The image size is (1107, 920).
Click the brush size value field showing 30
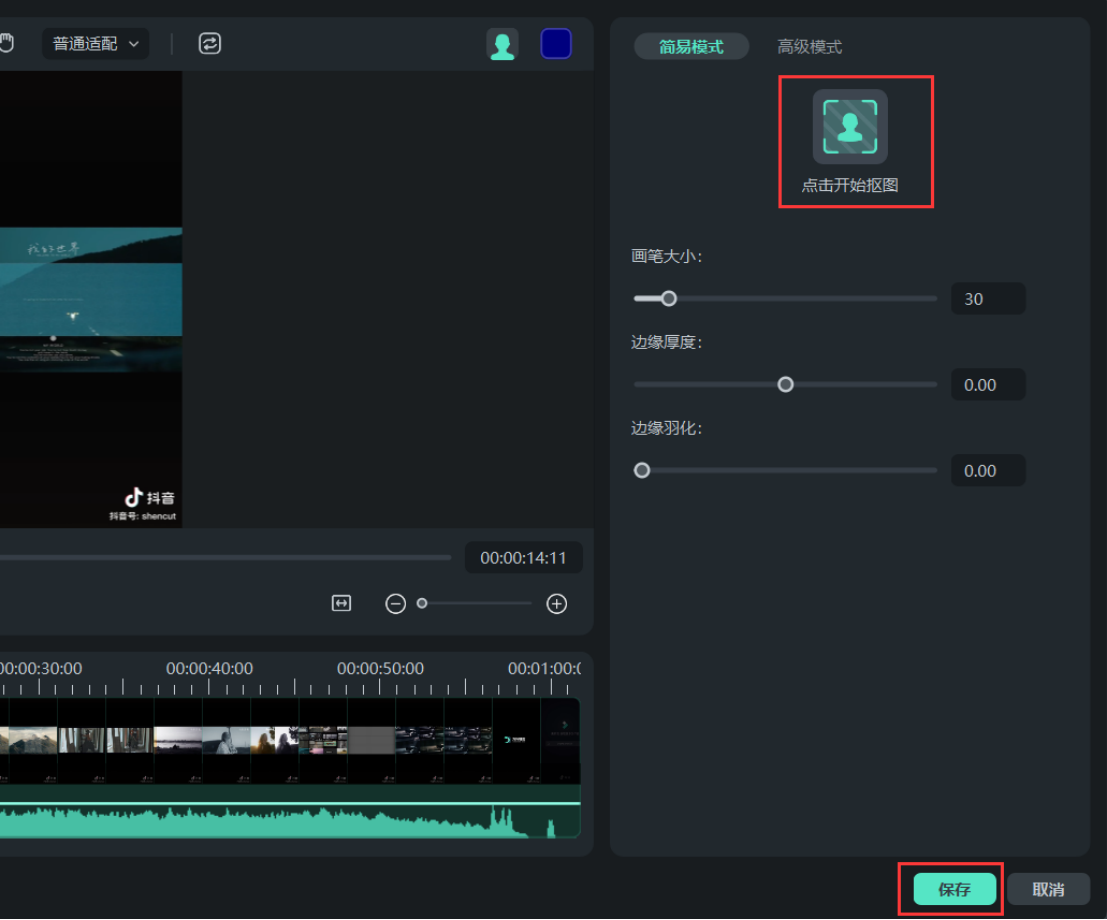click(x=987, y=299)
